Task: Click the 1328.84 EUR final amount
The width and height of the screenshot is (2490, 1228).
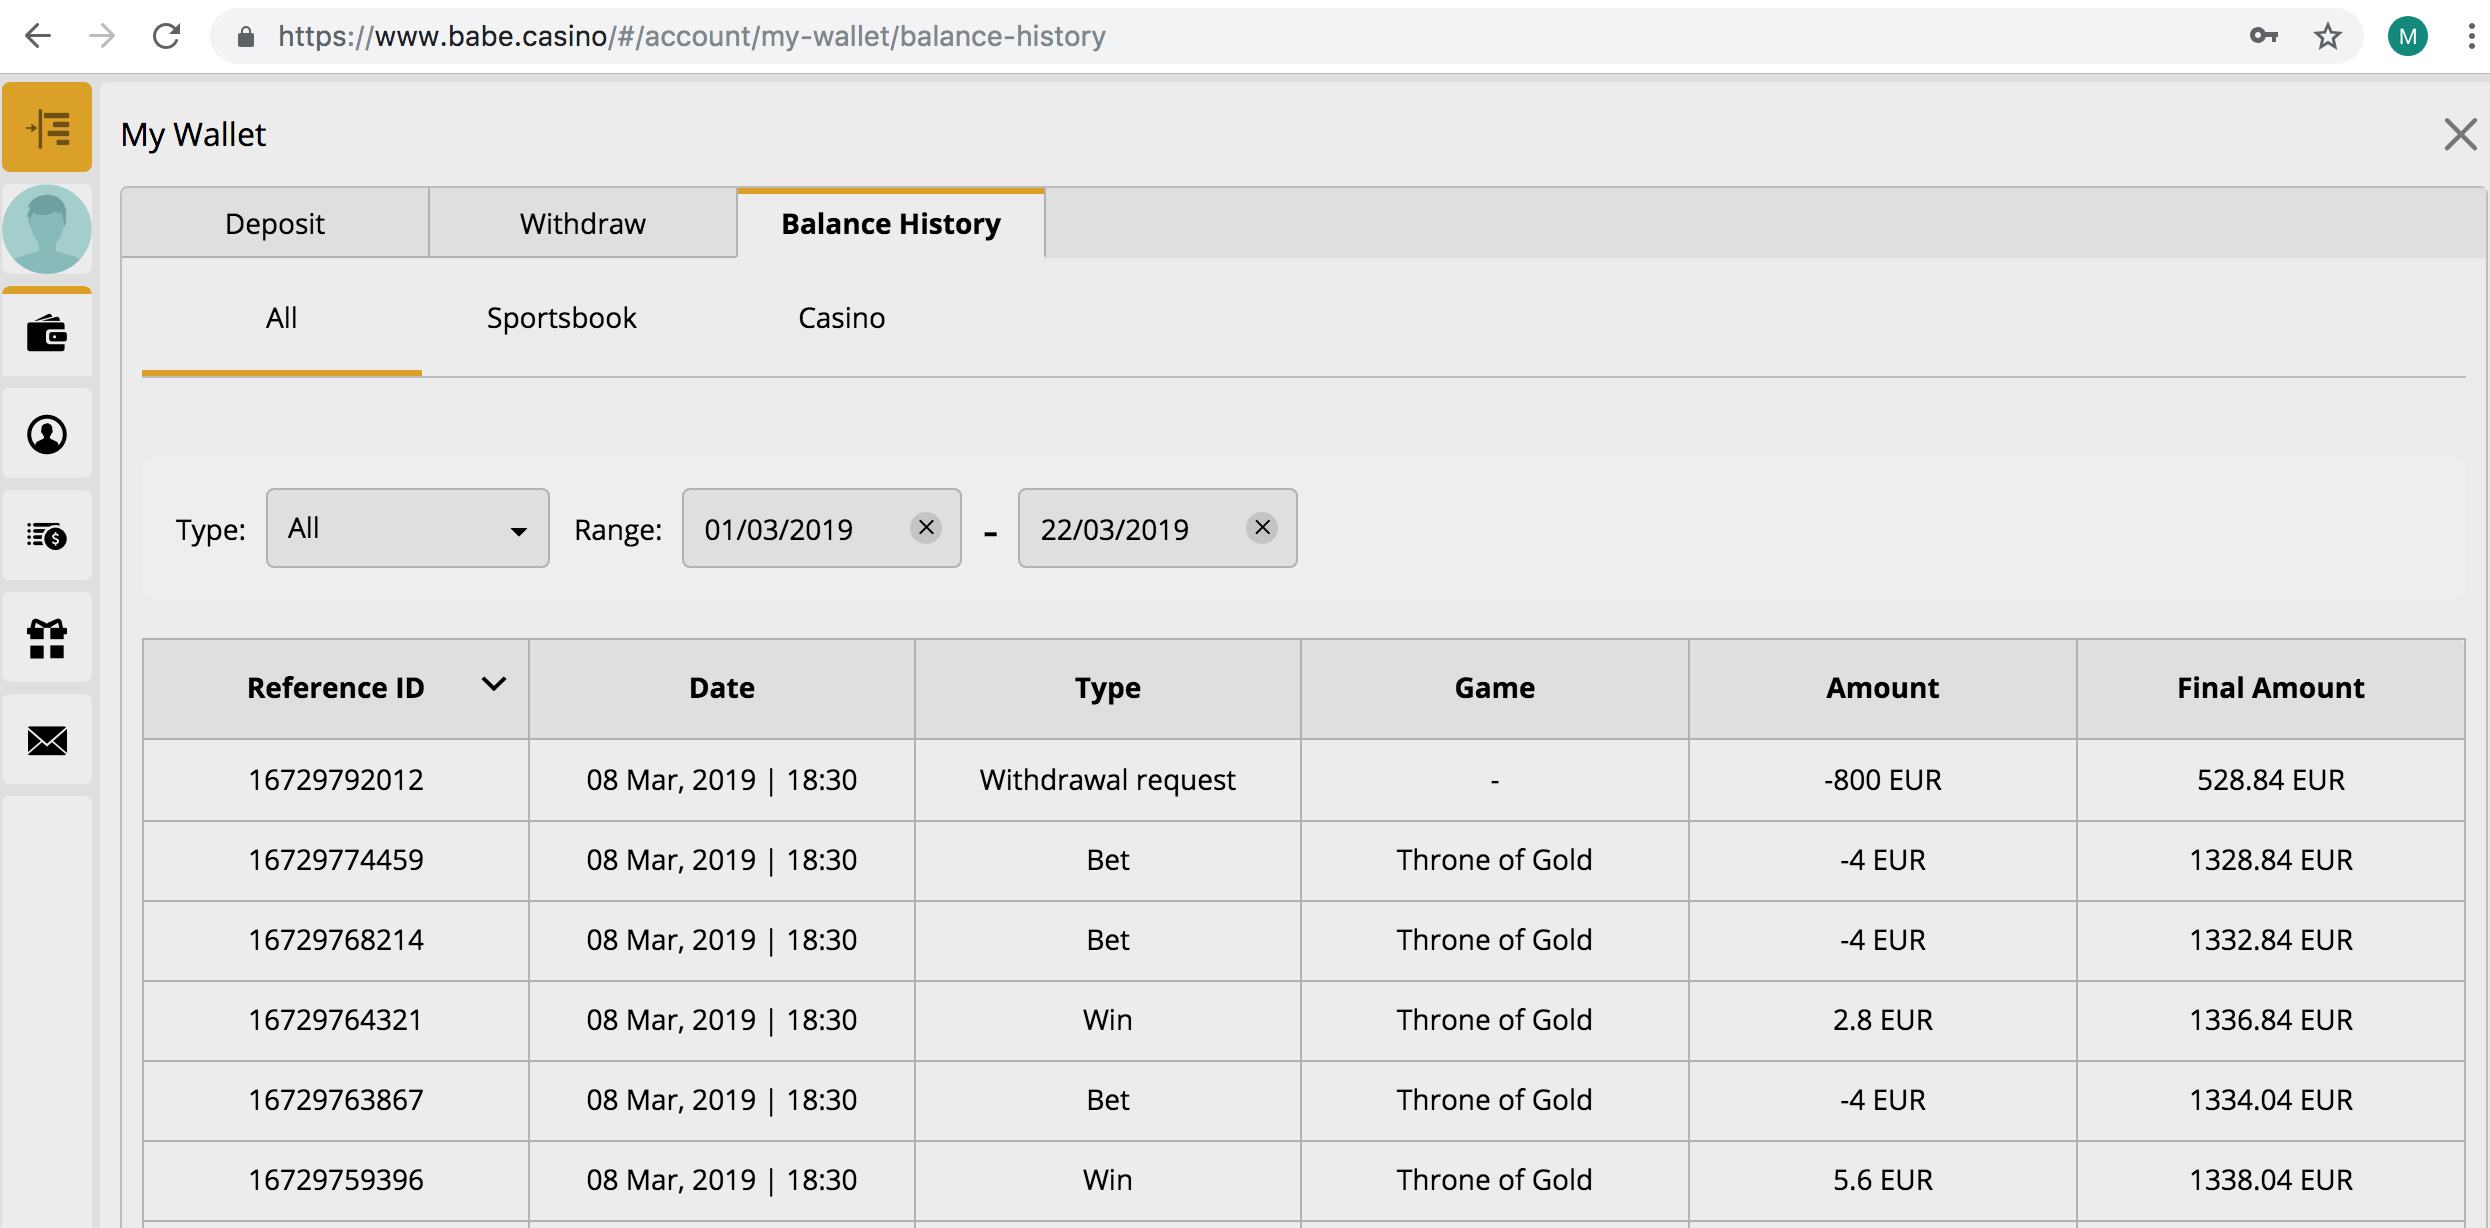Action: tap(2271, 860)
